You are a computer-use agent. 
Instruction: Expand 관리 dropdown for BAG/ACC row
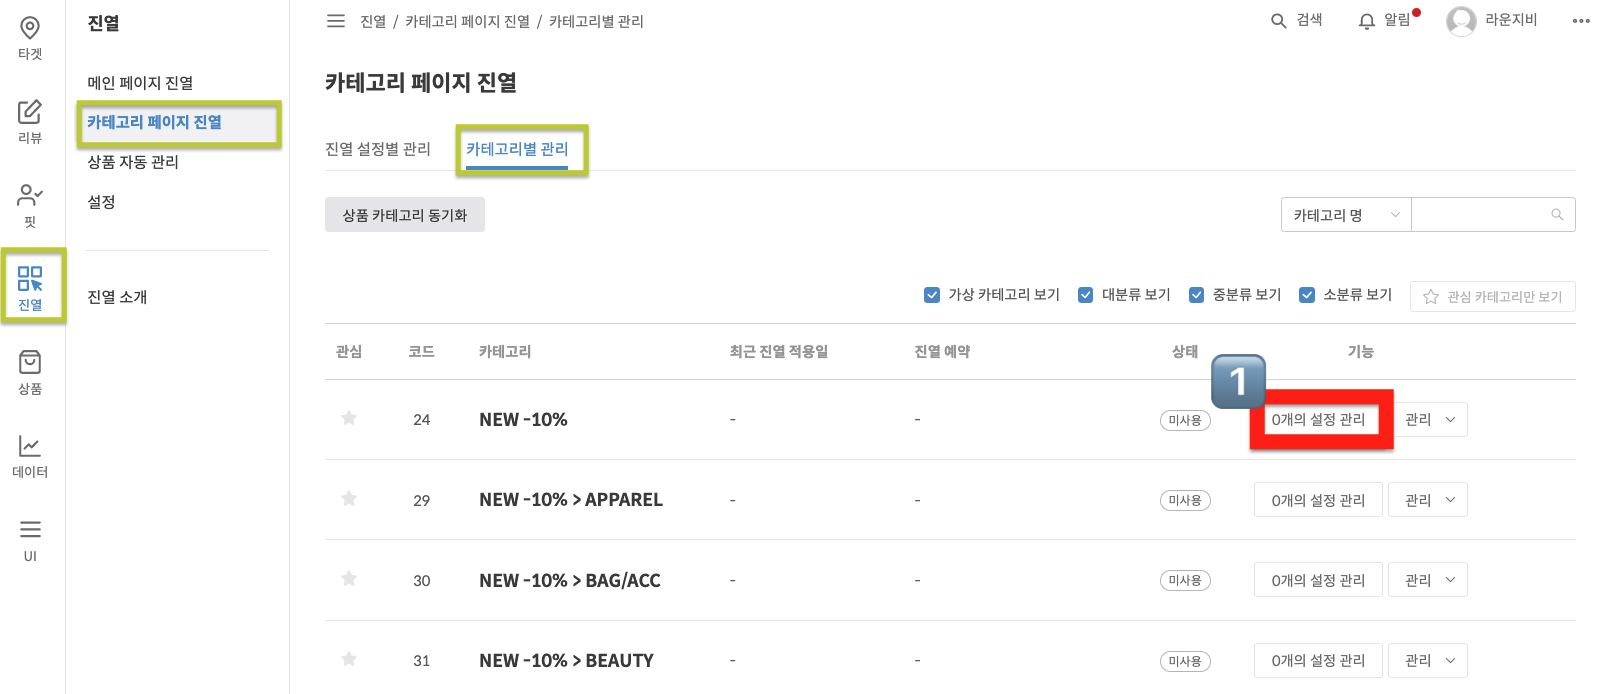pos(1428,580)
